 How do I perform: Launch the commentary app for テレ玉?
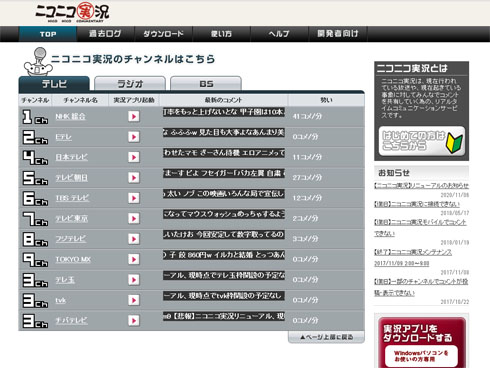(x=134, y=280)
